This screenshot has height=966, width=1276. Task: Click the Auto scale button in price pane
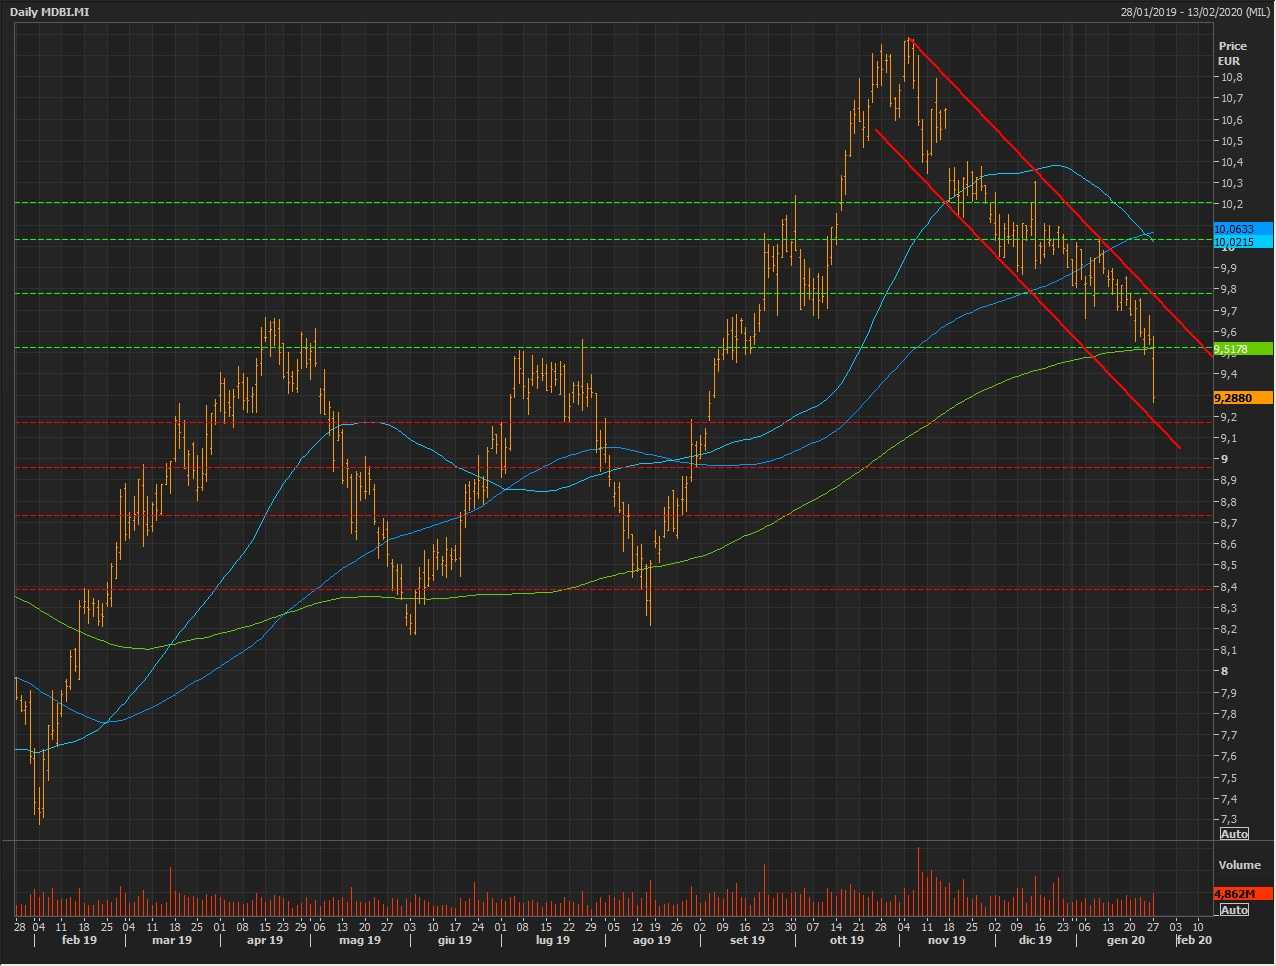pyautogui.click(x=1234, y=834)
